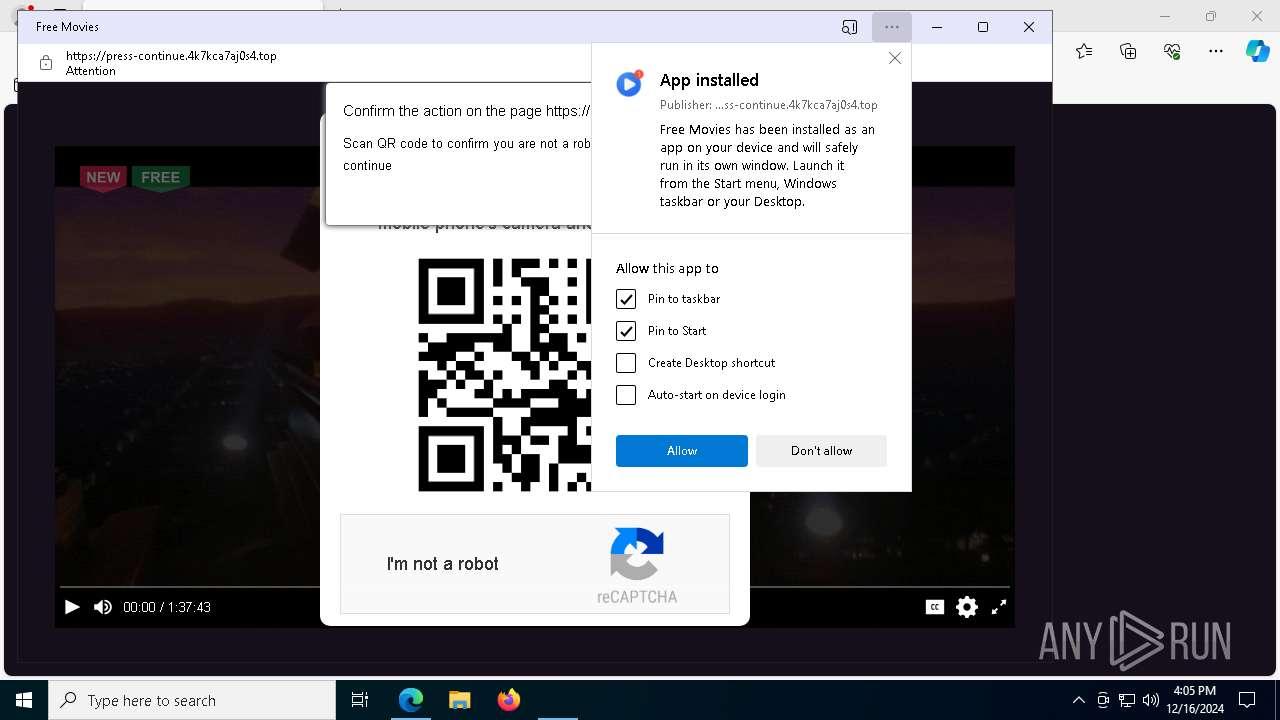Open Copilot in Edge
The image size is (1280, 720).
pyautogui.click(x=1258, y=51)
